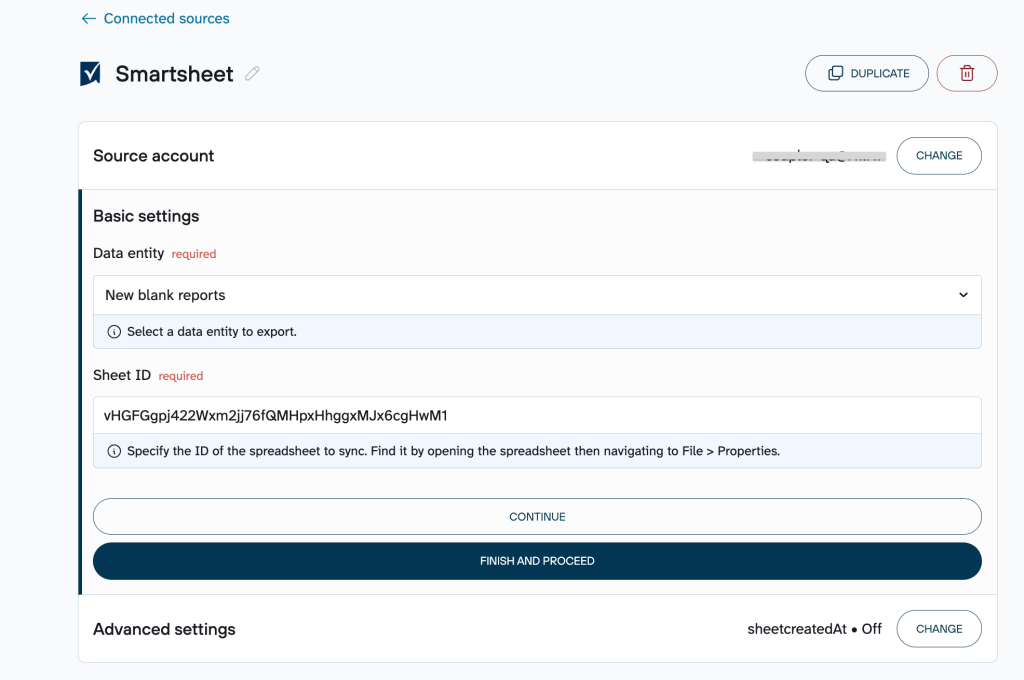Image resolution: width=1024 pixels, height=680 pixels.
Task: Go back to Connected sources
Action: click(x=155, y=18)
